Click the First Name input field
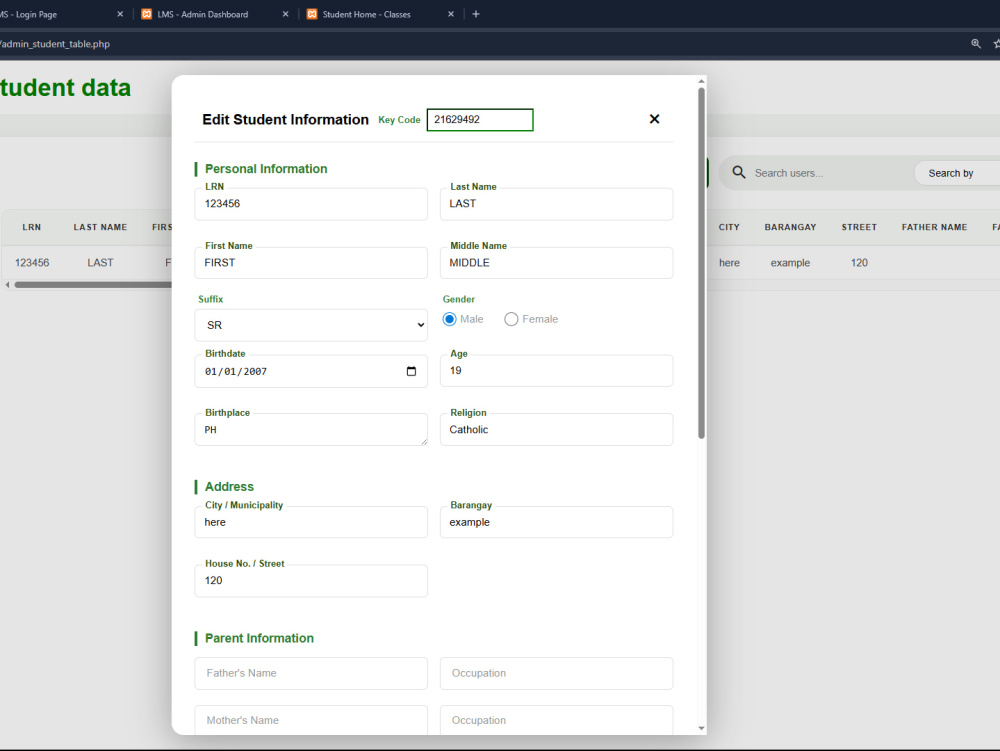The width and height of the screenshot is (1000, 751). [311, 263]
